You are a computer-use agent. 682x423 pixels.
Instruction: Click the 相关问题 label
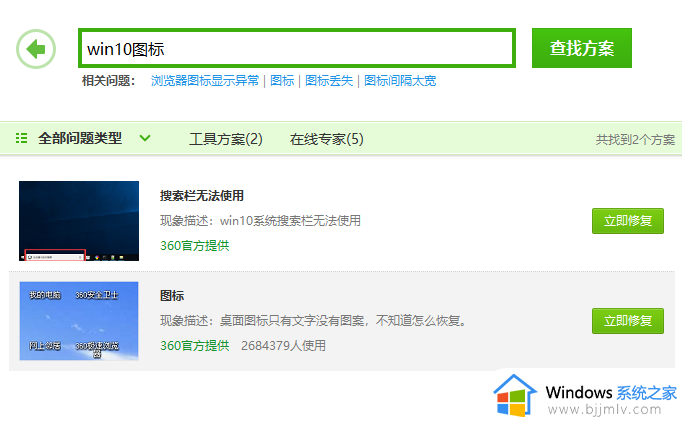click(x=108, y=81)
